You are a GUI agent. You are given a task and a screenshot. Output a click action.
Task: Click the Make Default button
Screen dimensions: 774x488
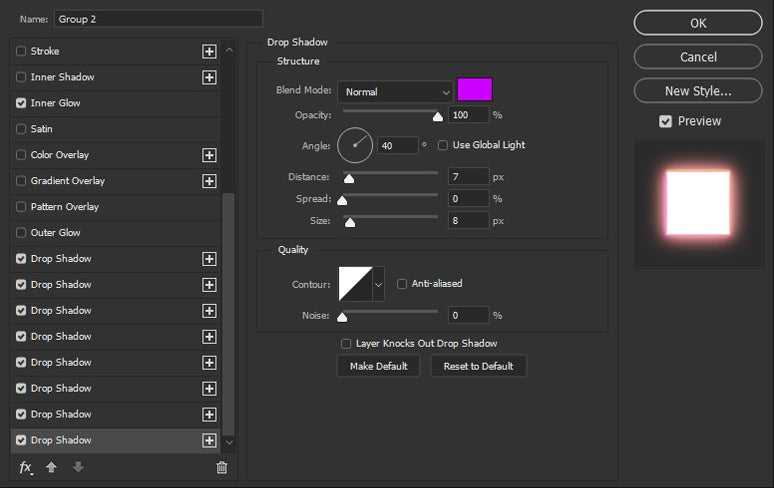[x=379, y=366]
